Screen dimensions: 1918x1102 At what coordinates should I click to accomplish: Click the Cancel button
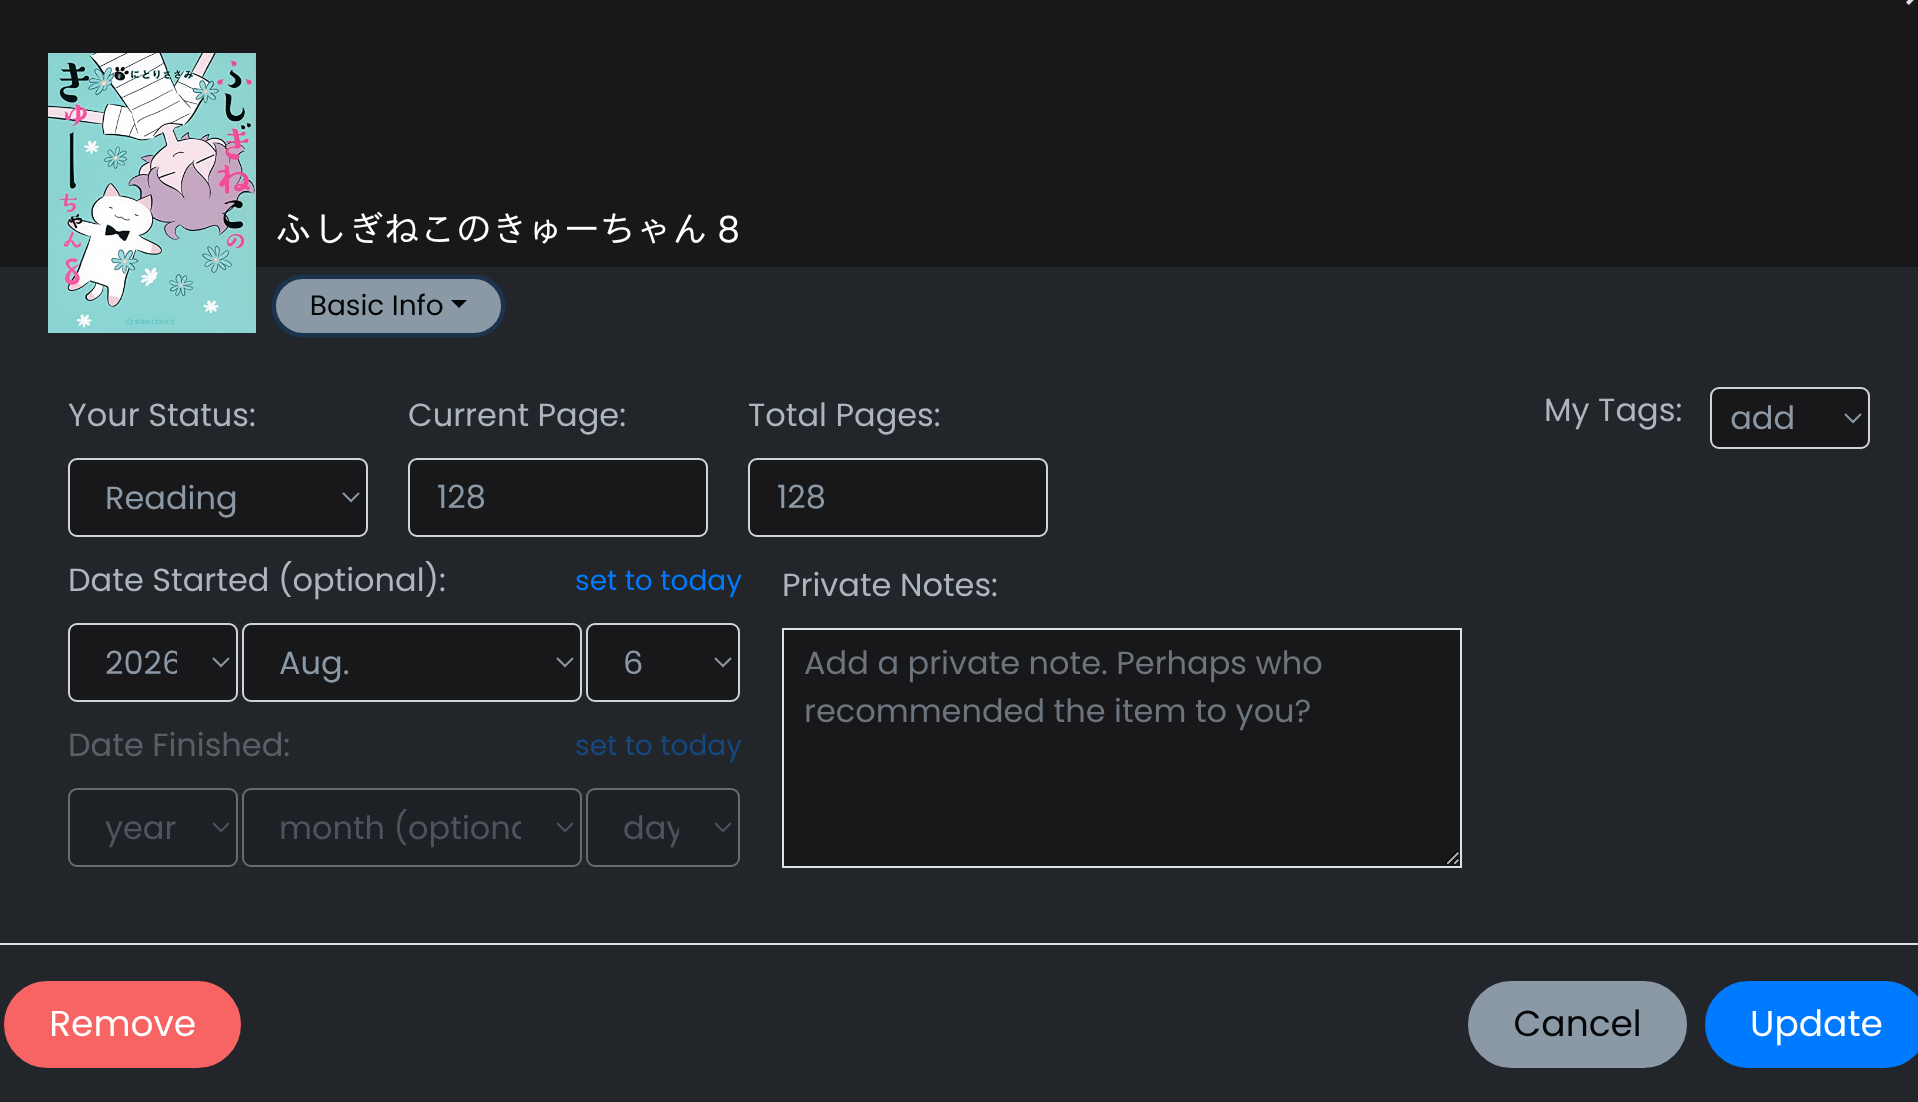click(x=1577, y=1024)
